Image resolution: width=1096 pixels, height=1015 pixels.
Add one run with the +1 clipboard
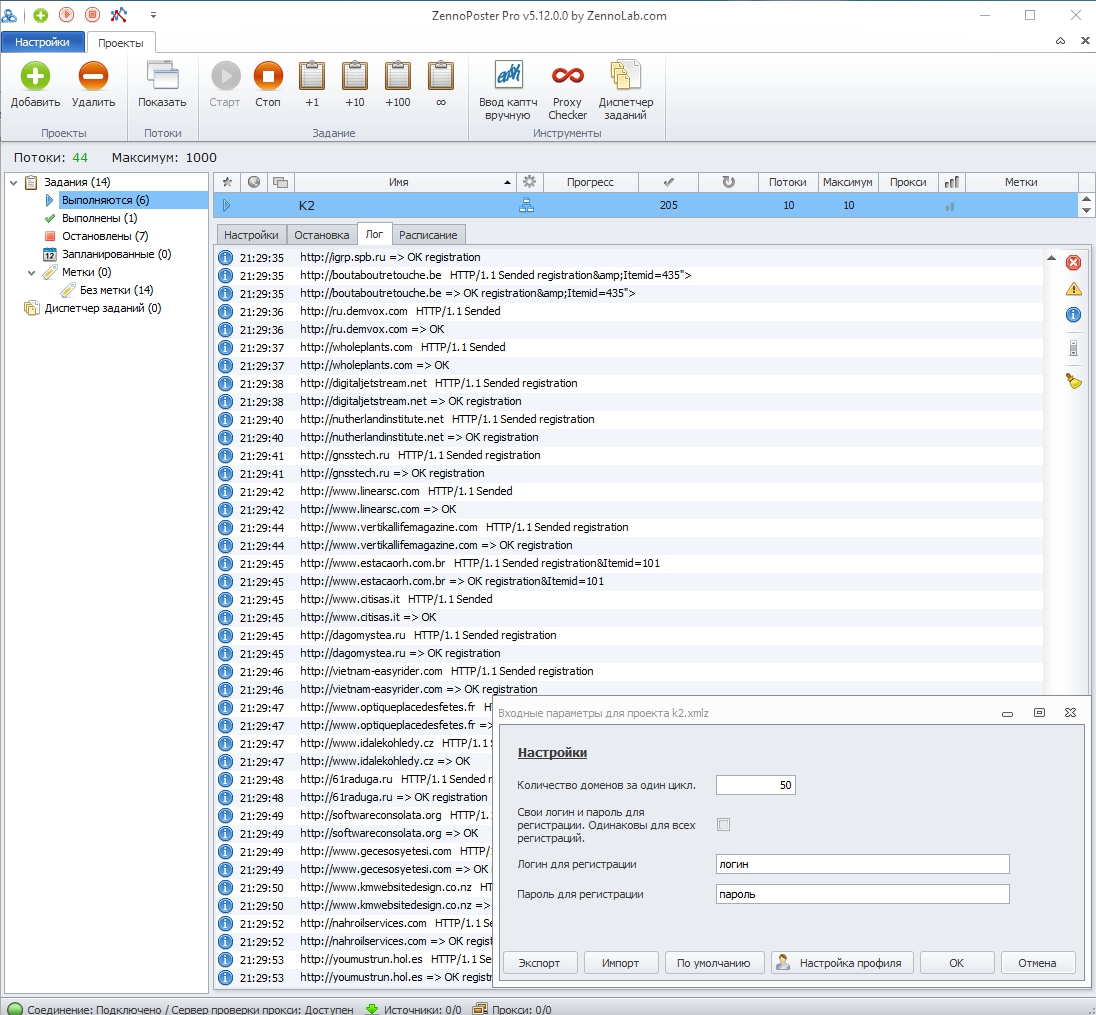pos(312,85)
